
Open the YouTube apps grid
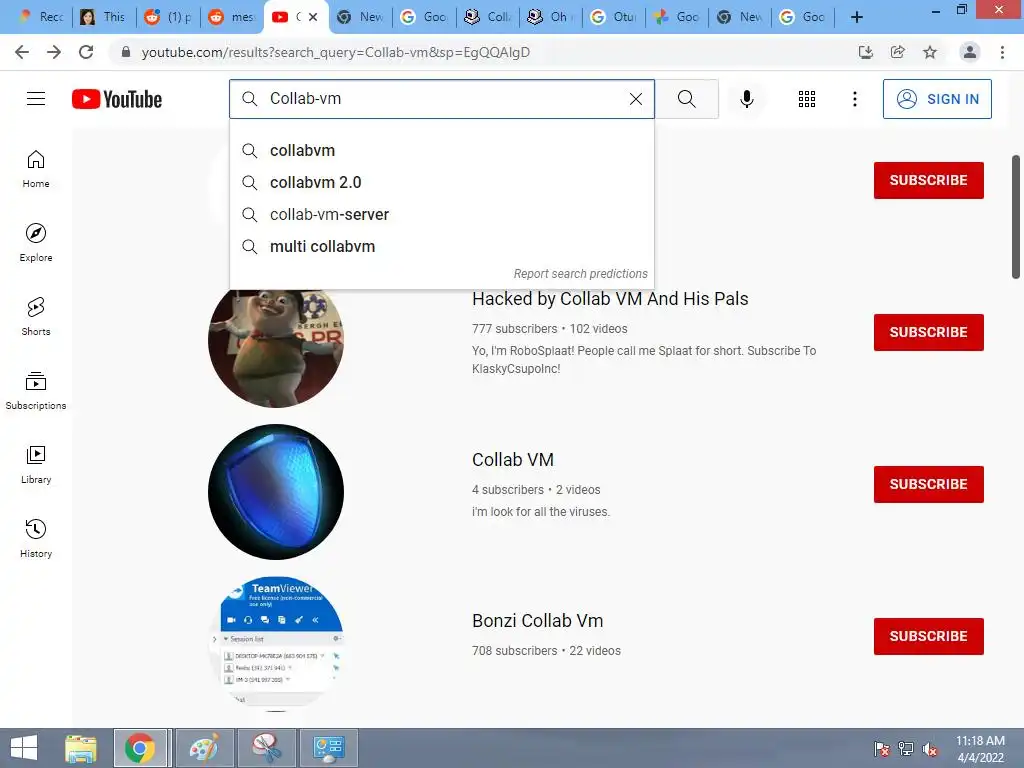tap(807, 99)
